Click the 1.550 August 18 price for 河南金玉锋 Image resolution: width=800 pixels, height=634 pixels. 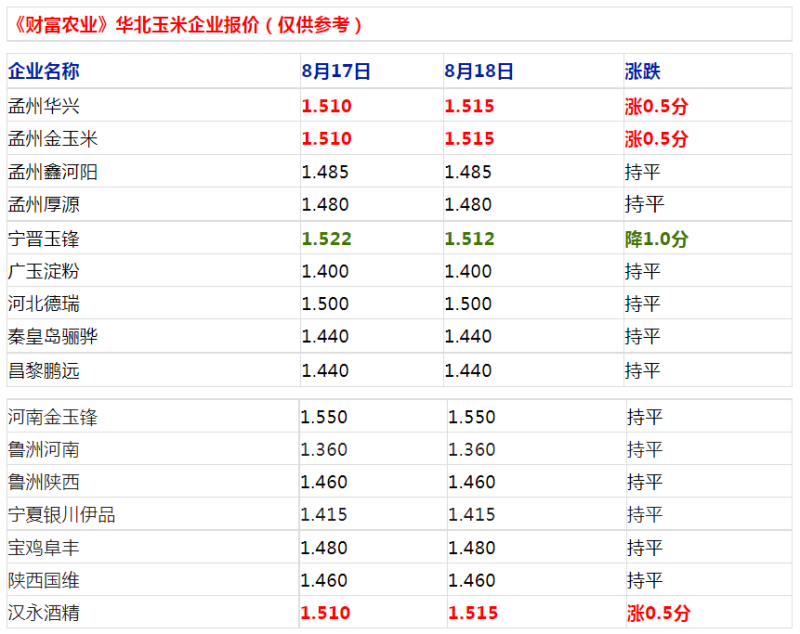click(471, 417)
